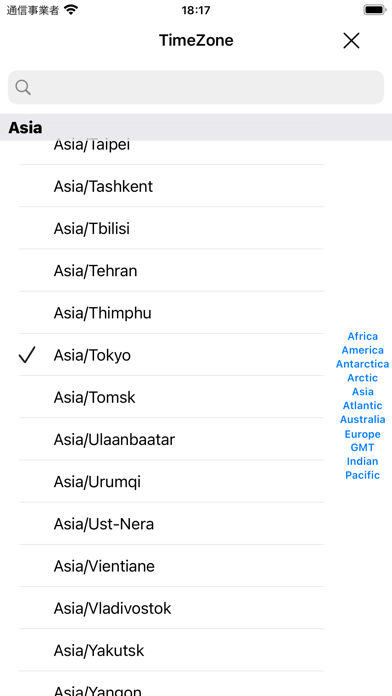
Task: Open GMT section from side index
Action: pyautogui.click(x=363, y=447)
